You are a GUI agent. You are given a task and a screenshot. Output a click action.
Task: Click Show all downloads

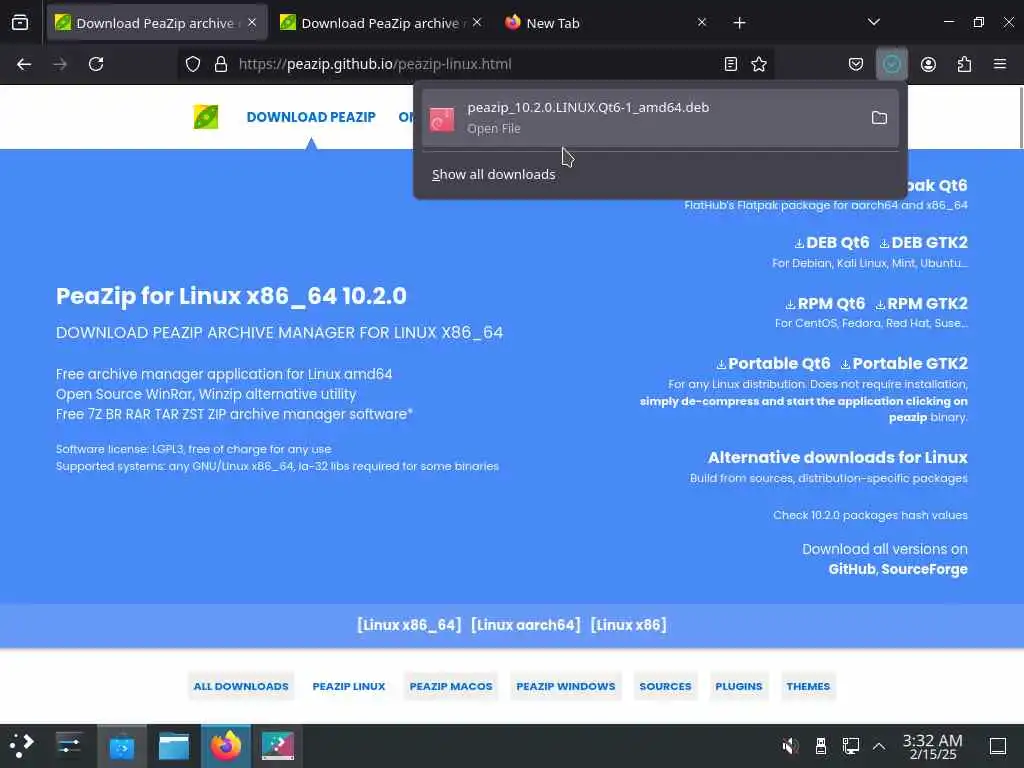(x=494, y=174)
